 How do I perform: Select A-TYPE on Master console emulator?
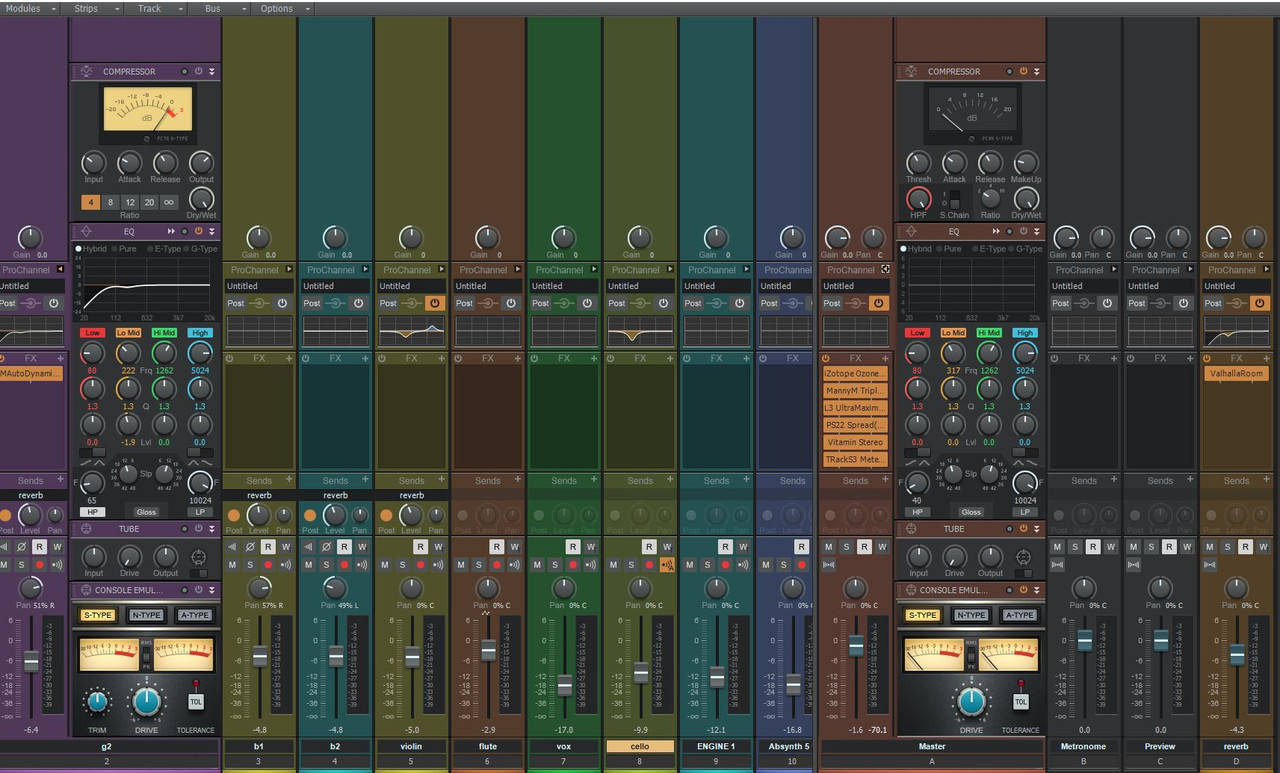tap(1020, 615)
